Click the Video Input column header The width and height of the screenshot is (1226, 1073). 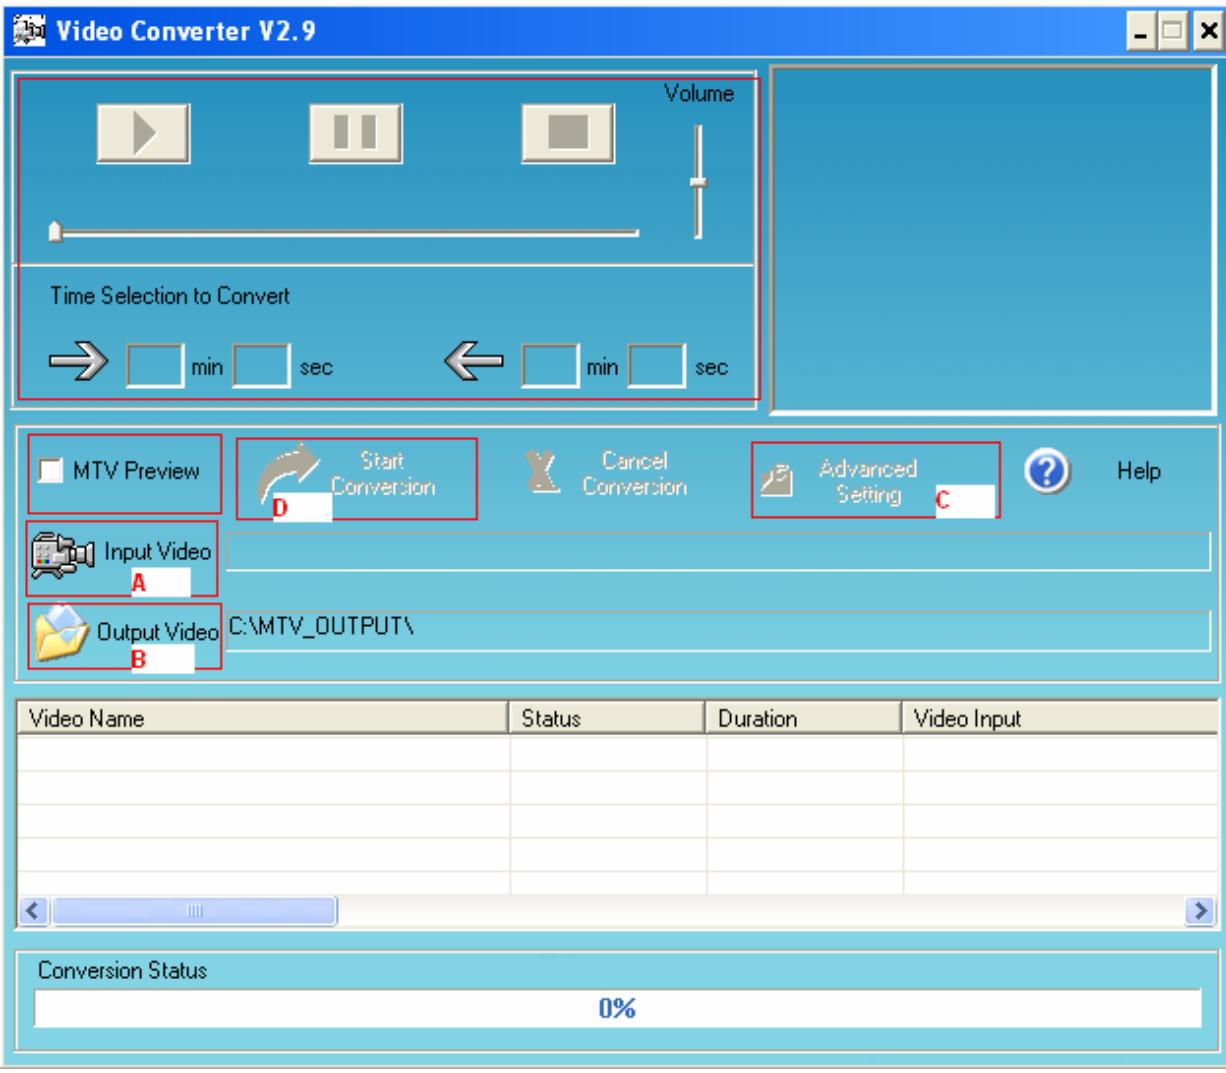[x=1060, y=718]
